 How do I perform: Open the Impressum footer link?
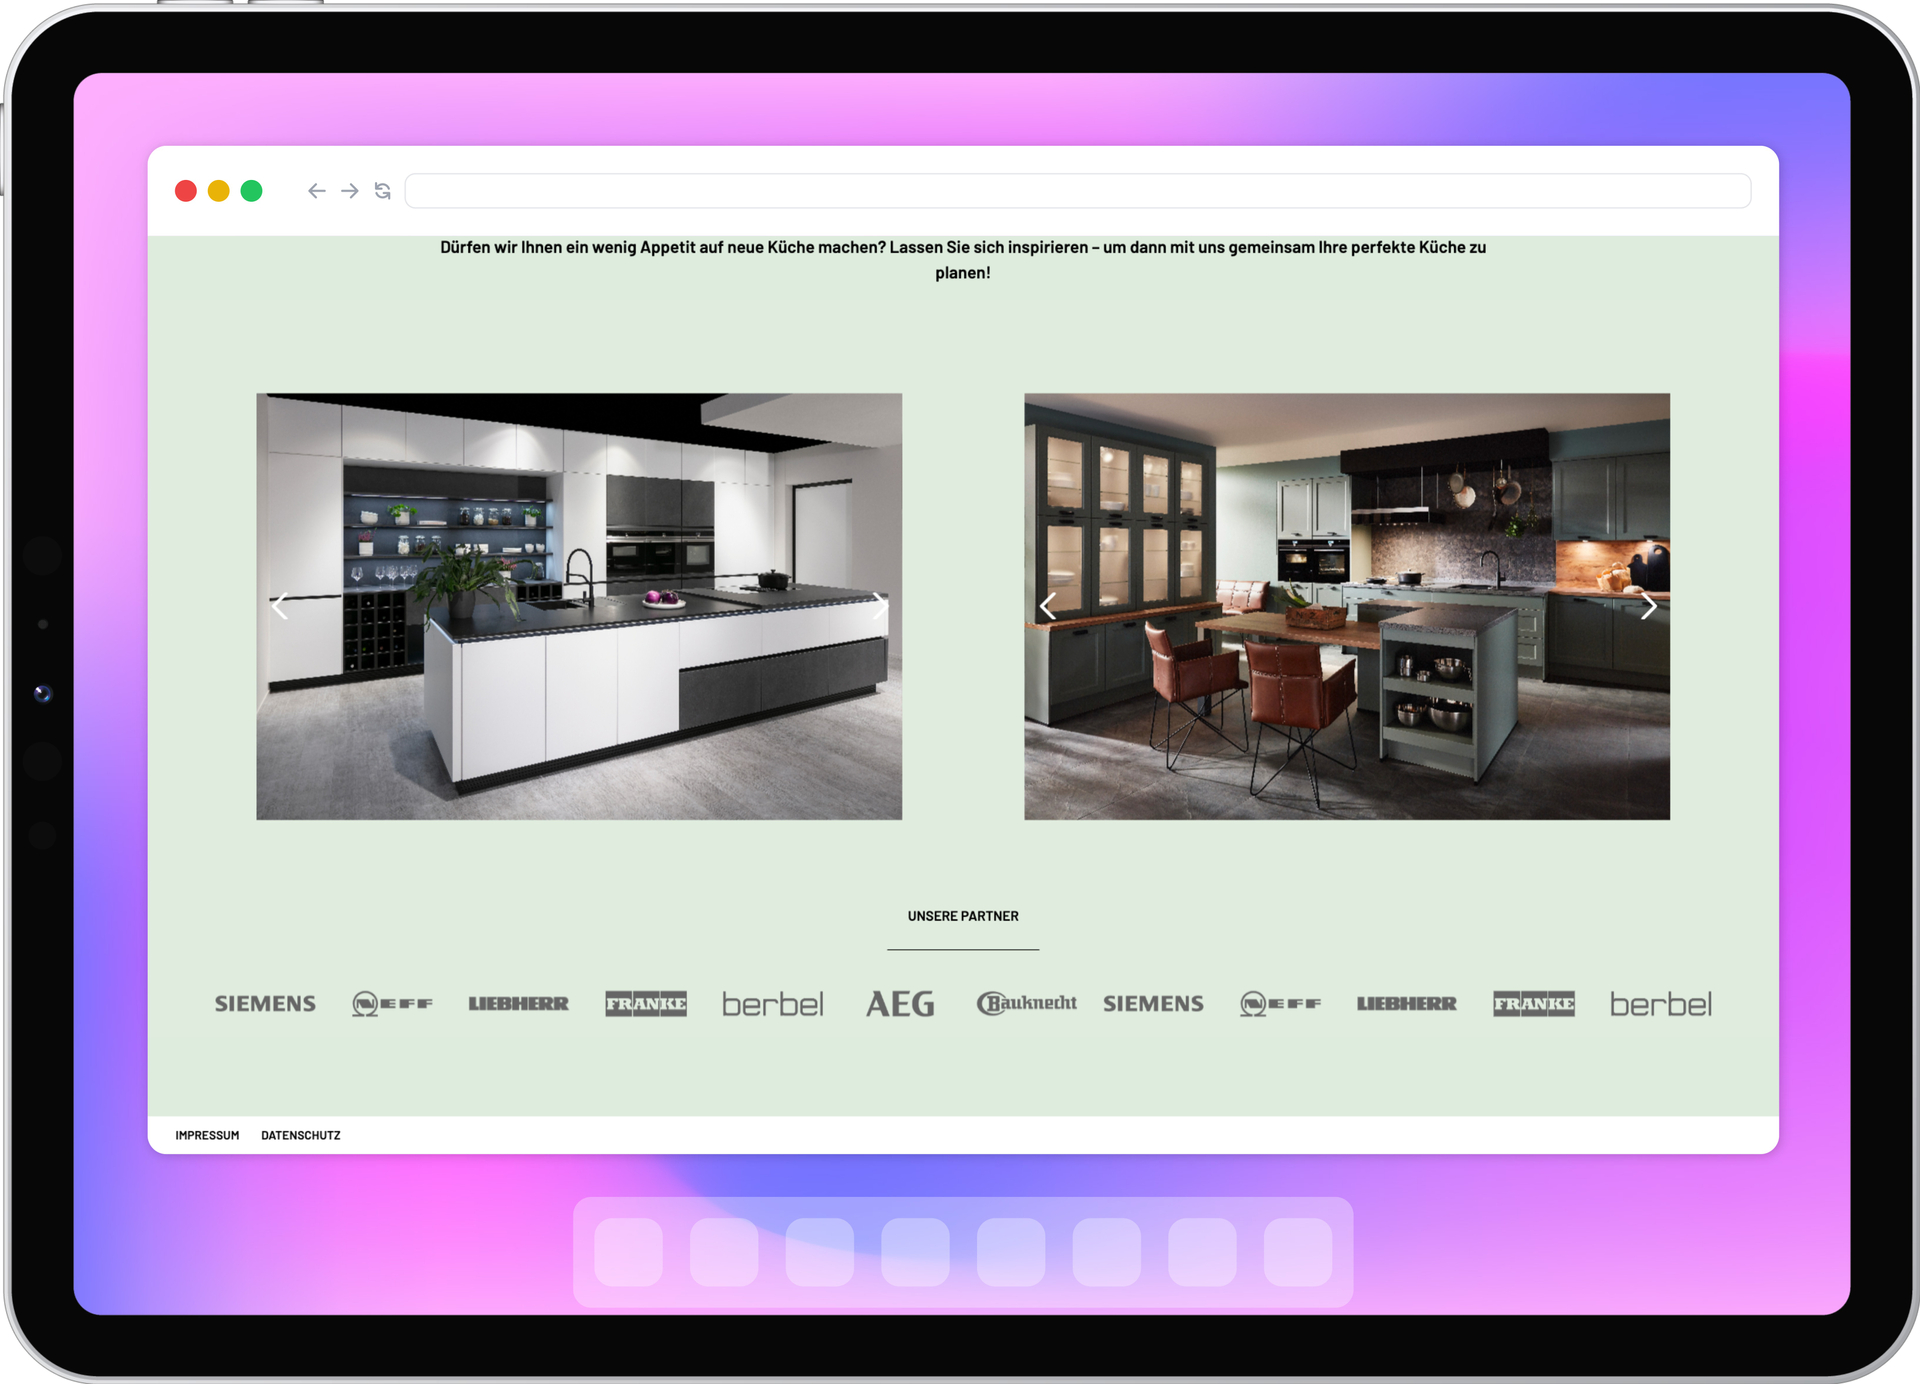pyautogui.click(x=207, y=1135)
